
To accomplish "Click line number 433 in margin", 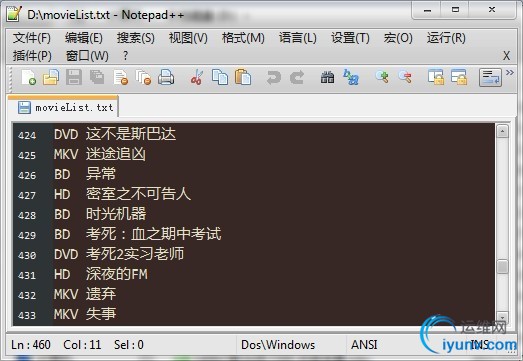I will [27, 316].
